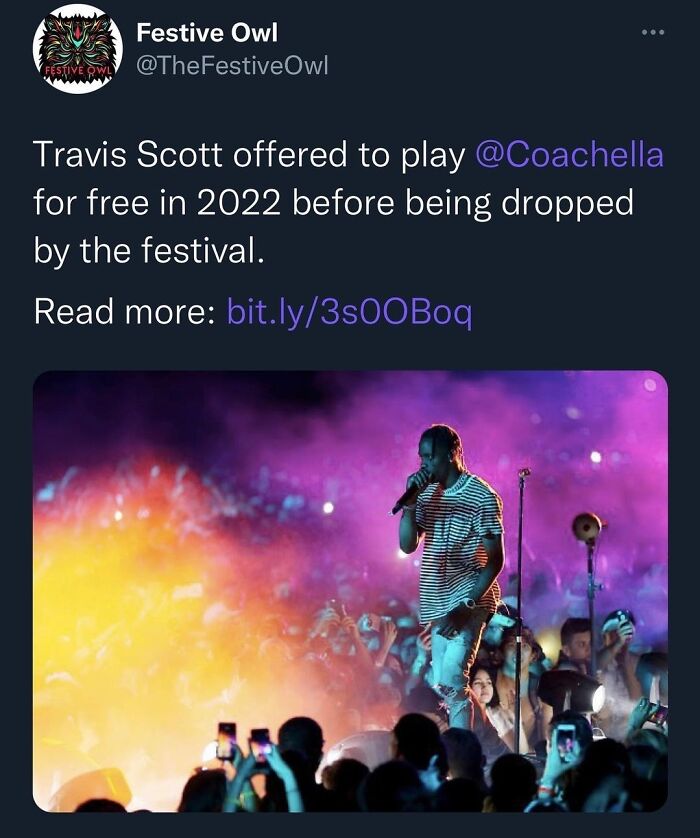Click the Festive Owl display name
Screen dimensions: 700x838
coord(208,31)
